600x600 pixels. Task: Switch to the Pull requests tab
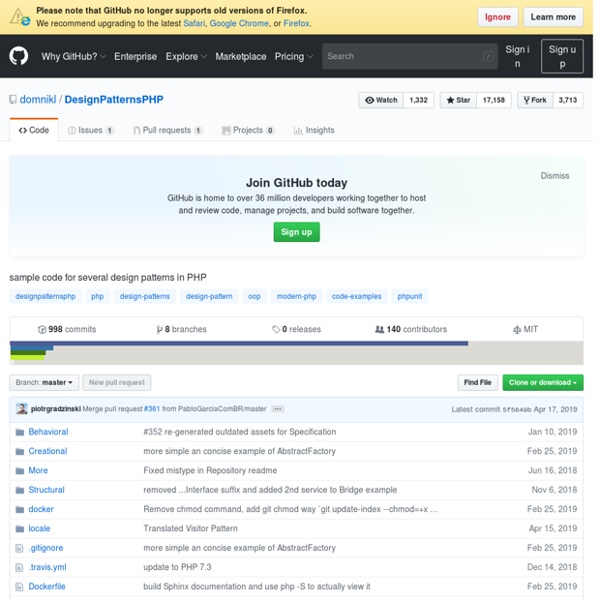[x=168, y=130]
